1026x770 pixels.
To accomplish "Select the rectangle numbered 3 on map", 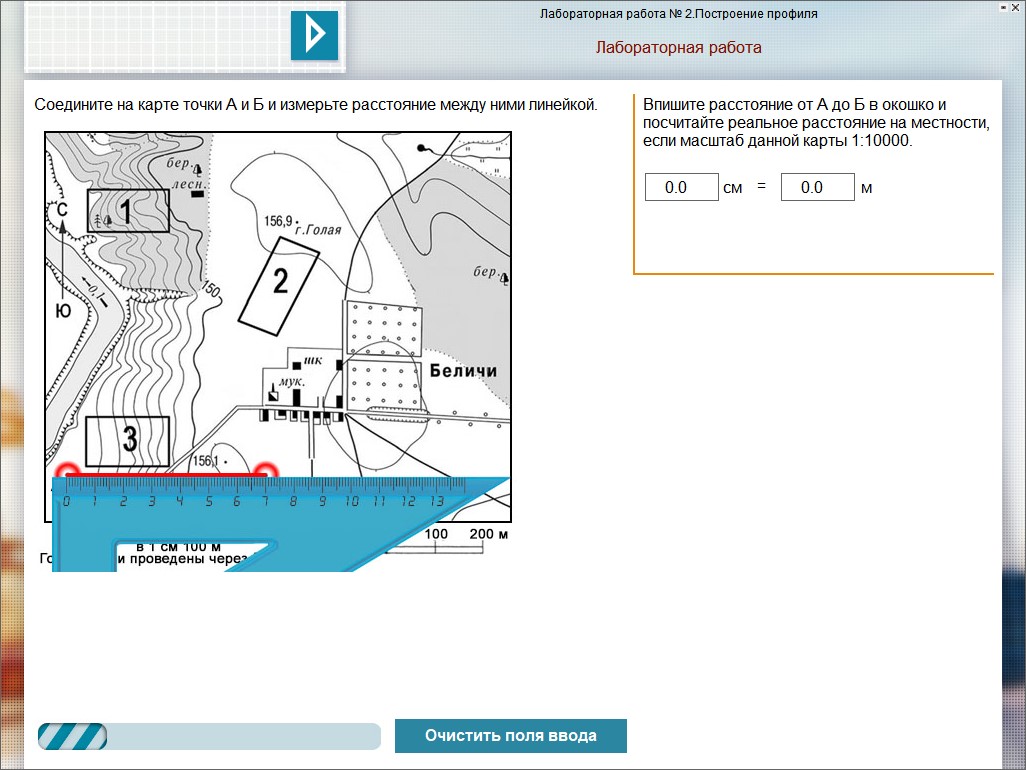I will (127, 440).
